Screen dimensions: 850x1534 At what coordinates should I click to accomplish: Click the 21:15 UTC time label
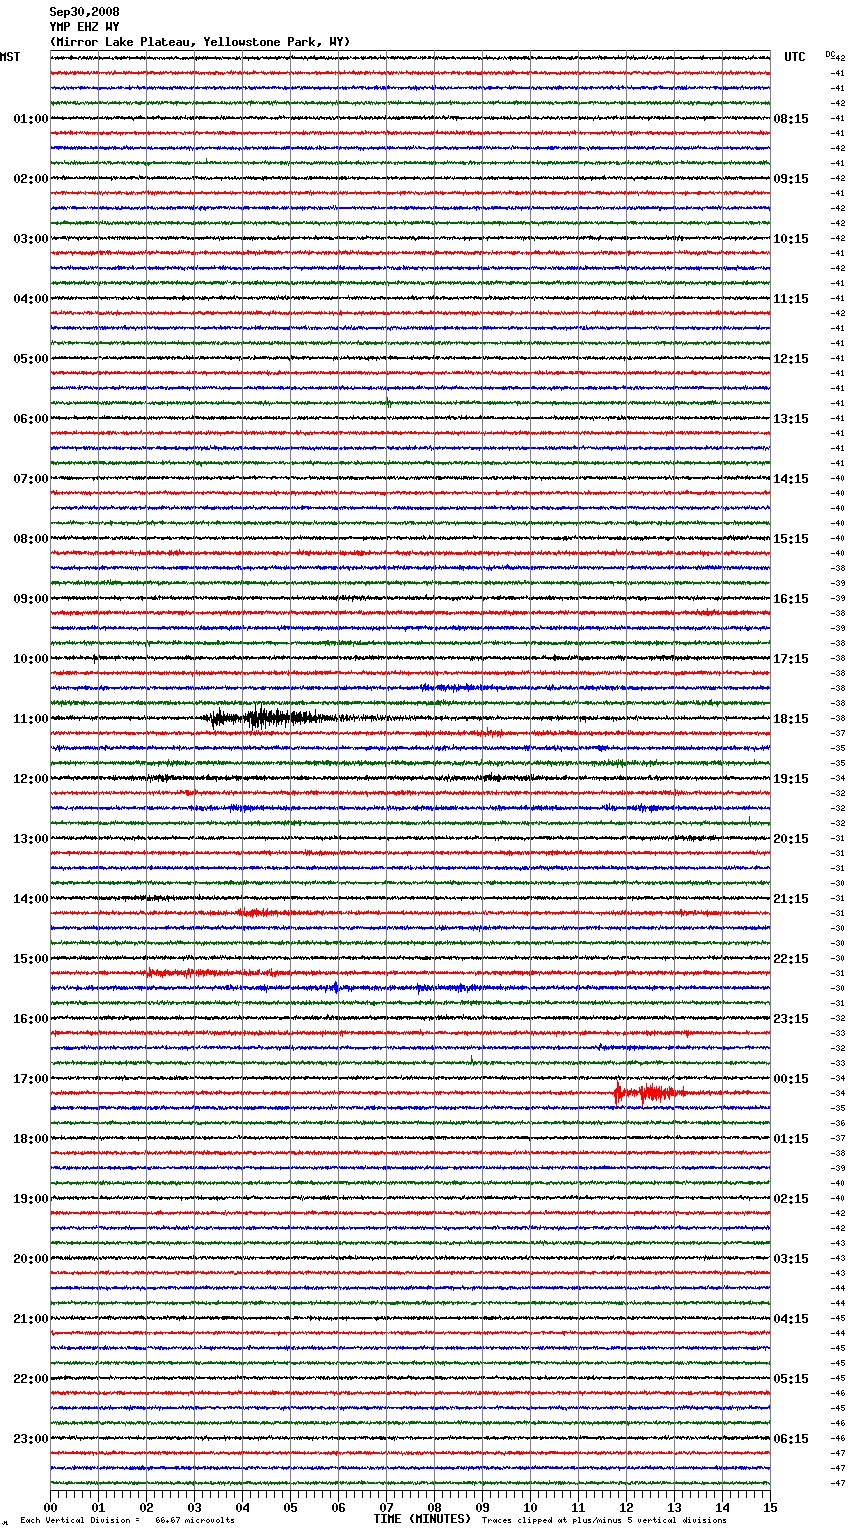point(791,899)
